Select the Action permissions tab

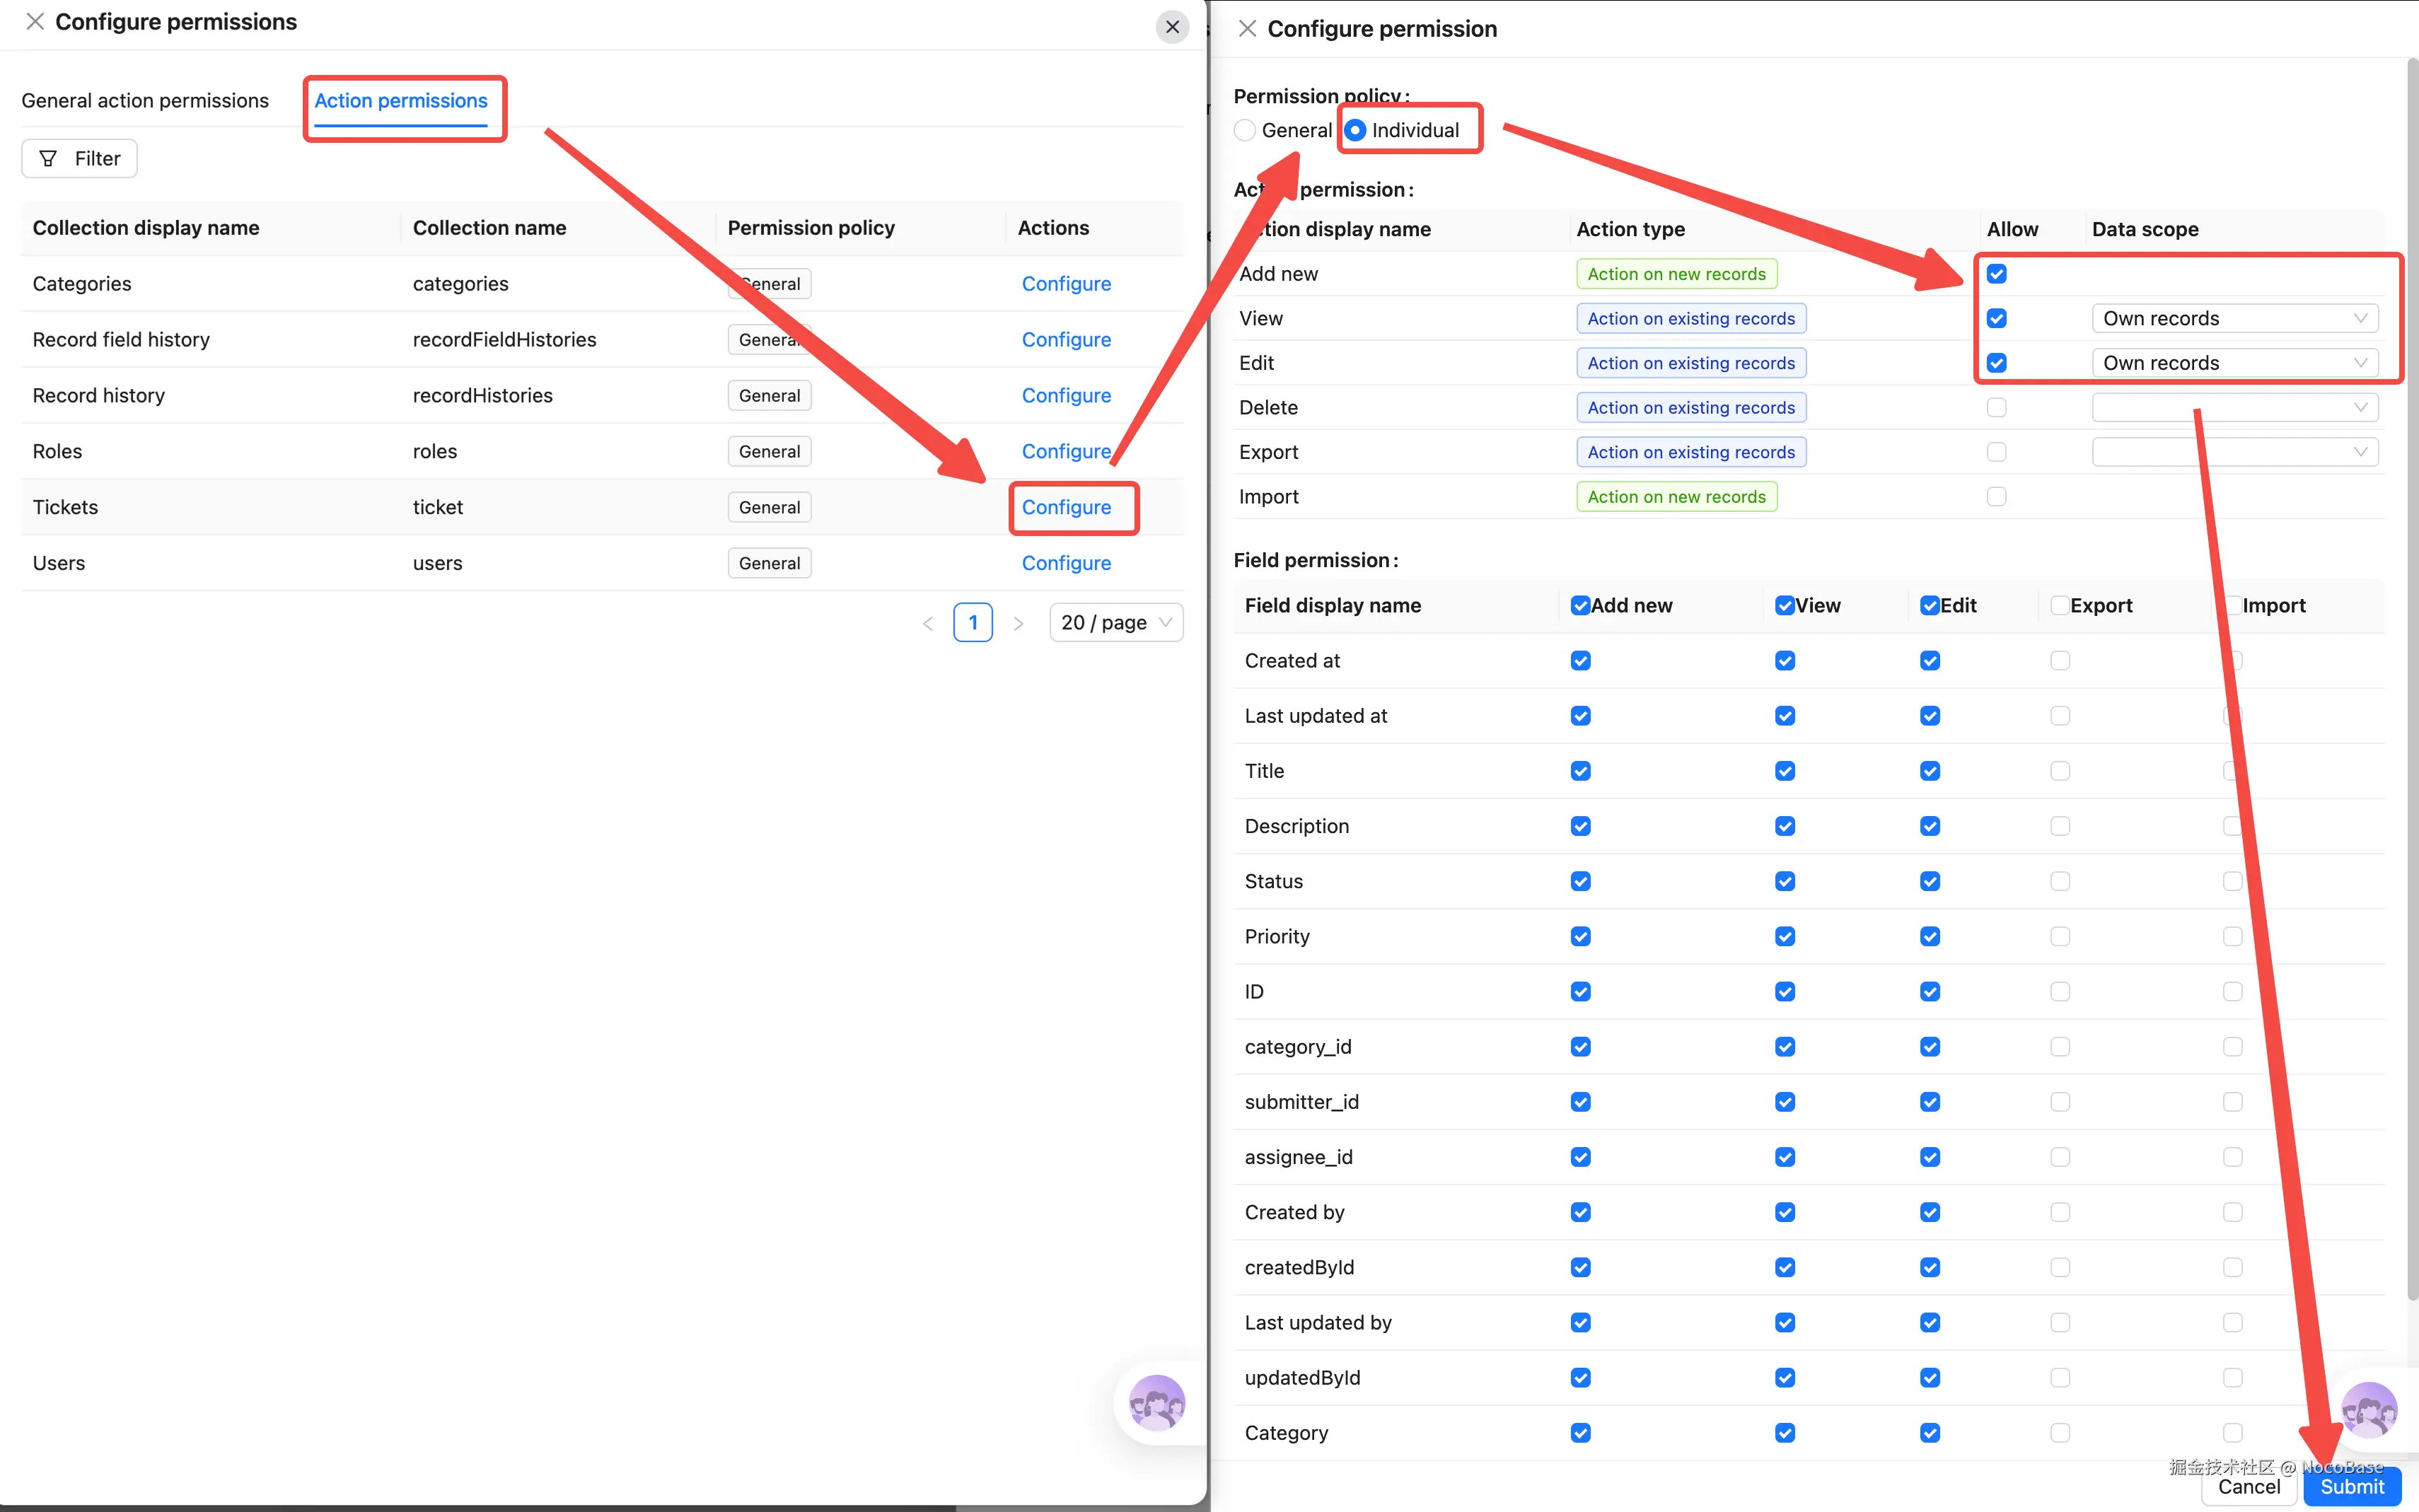(x=400, y=101)
